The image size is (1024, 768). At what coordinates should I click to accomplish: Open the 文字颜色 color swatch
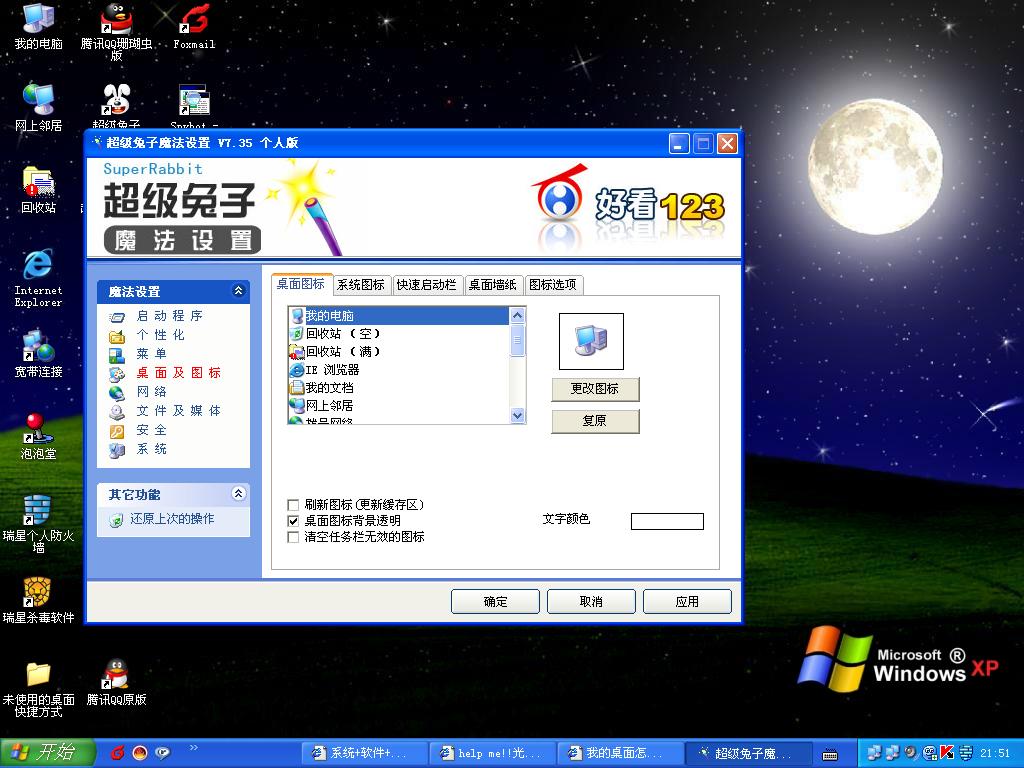pos(667,521)
